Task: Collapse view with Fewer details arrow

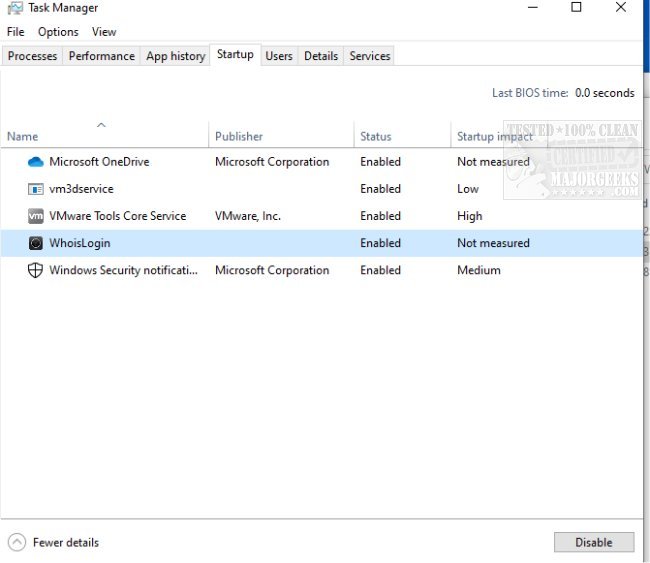Action: (x=17, y=542)
